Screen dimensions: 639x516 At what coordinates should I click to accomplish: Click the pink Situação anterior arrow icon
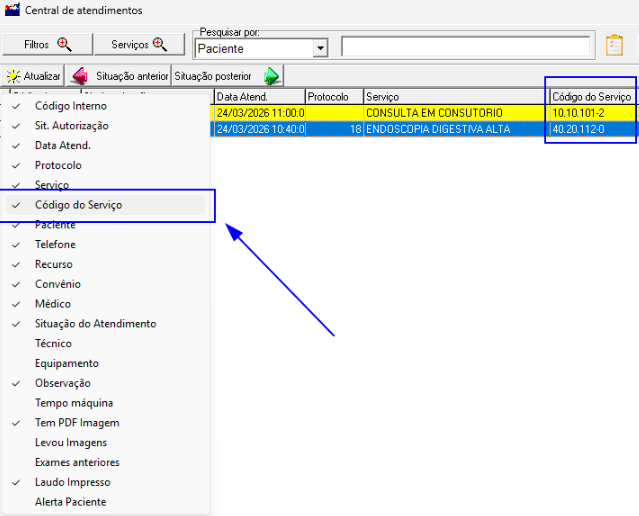[x=80, y=76]
